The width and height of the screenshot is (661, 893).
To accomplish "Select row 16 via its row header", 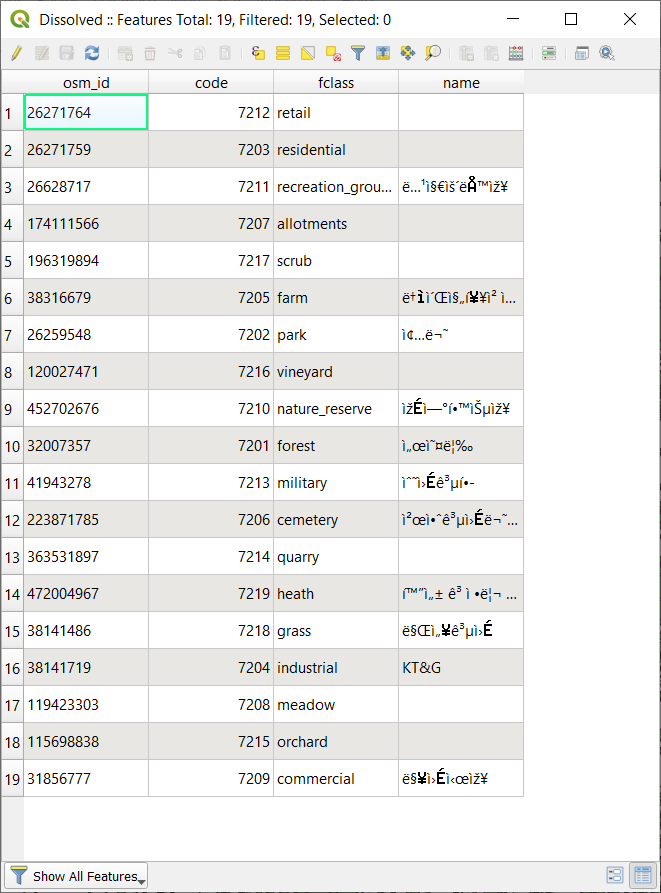I will 12,668.
